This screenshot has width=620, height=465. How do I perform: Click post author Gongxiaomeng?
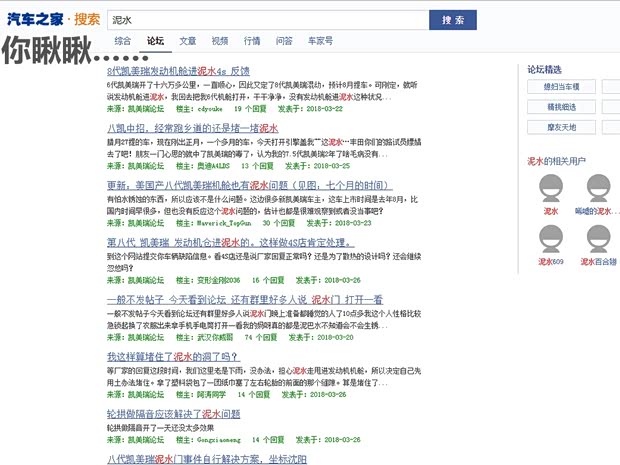tap(219, 440)
